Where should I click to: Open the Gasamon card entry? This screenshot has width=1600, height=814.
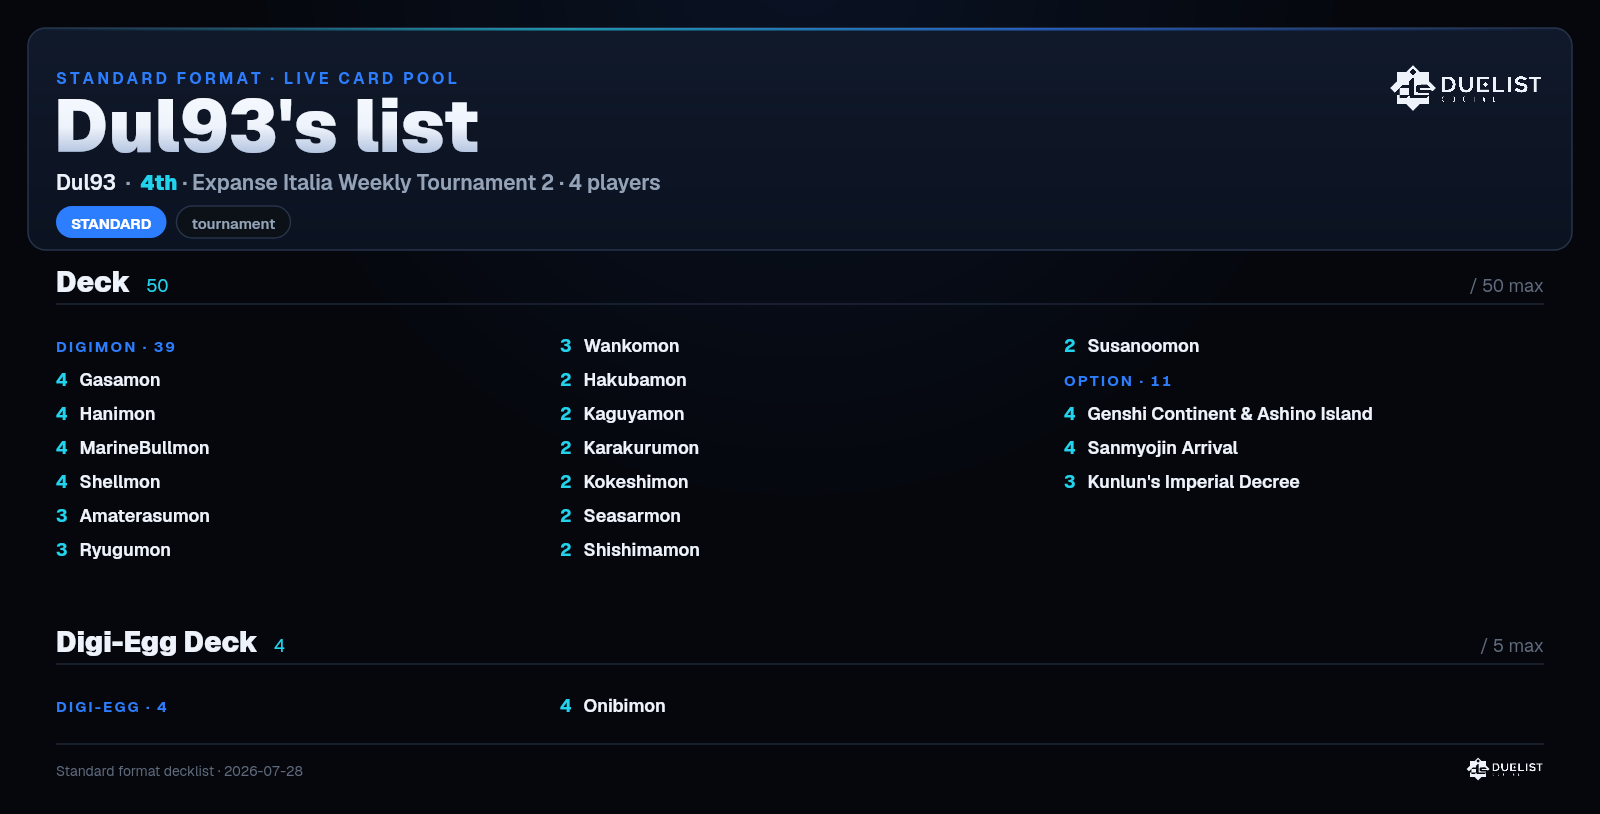pos(108,380)
